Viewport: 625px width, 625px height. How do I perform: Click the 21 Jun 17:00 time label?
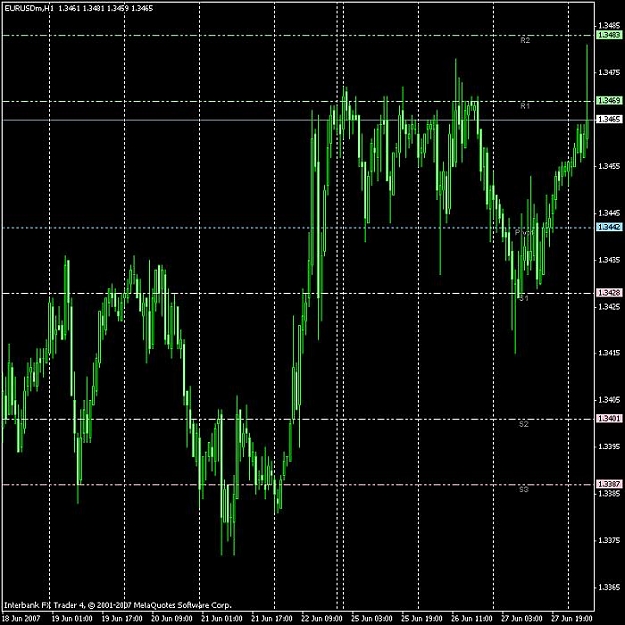pyautogui.click(x=272, y=619)
